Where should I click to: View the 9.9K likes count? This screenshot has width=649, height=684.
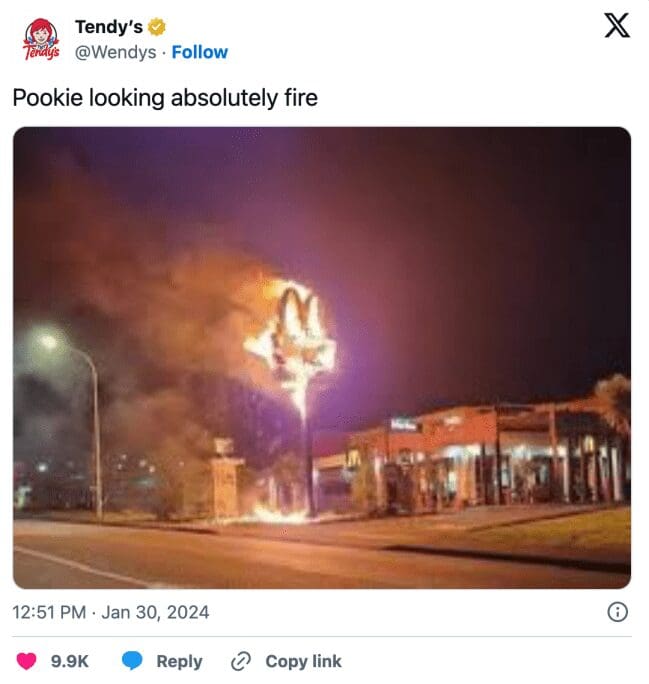click(x=70, y=661)
